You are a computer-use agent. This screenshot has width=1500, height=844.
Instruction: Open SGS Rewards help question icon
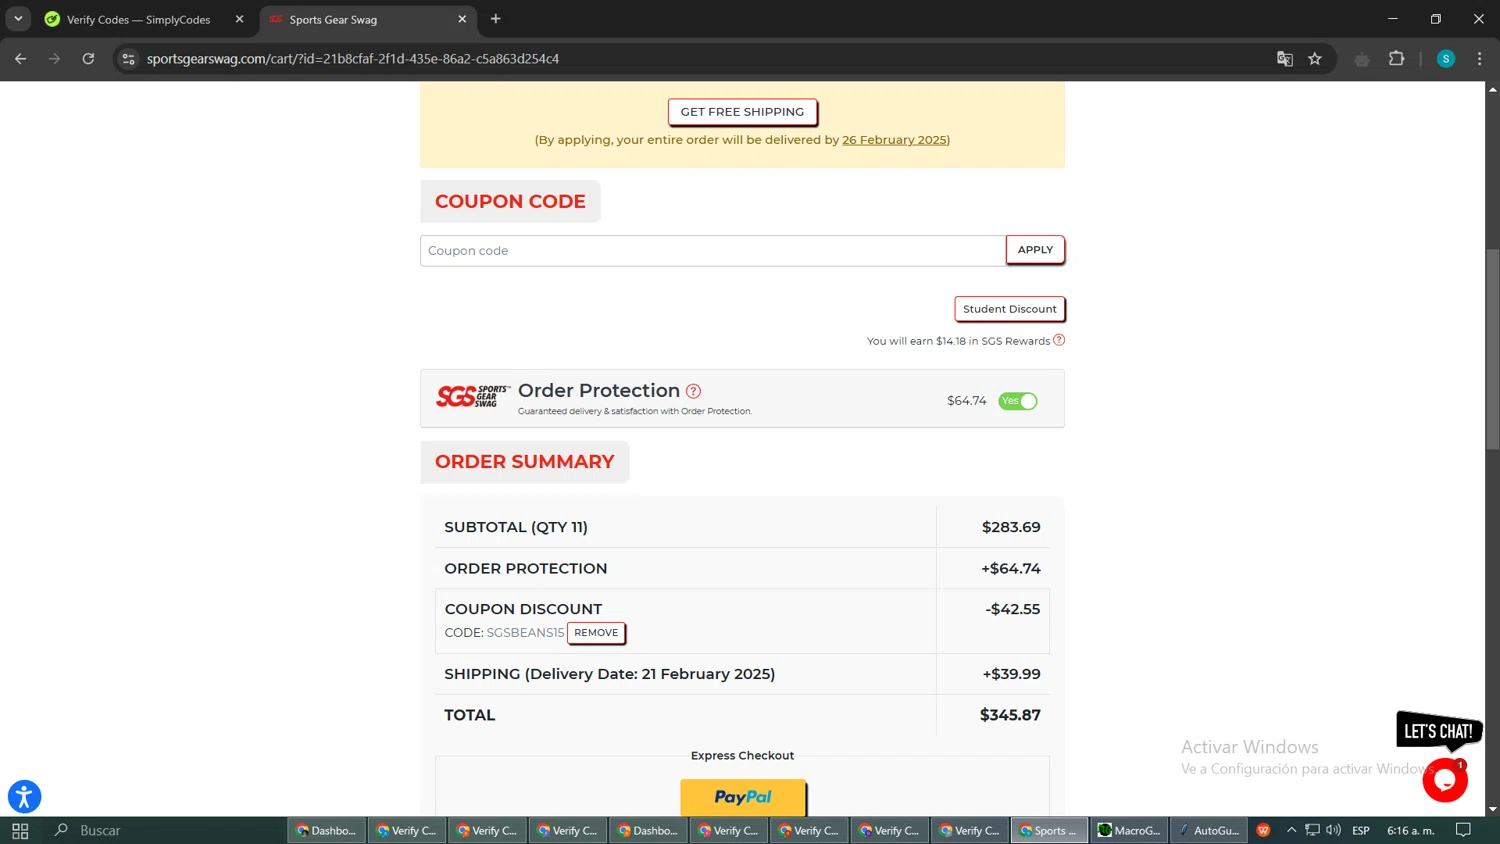click(x=1059, y=340)
